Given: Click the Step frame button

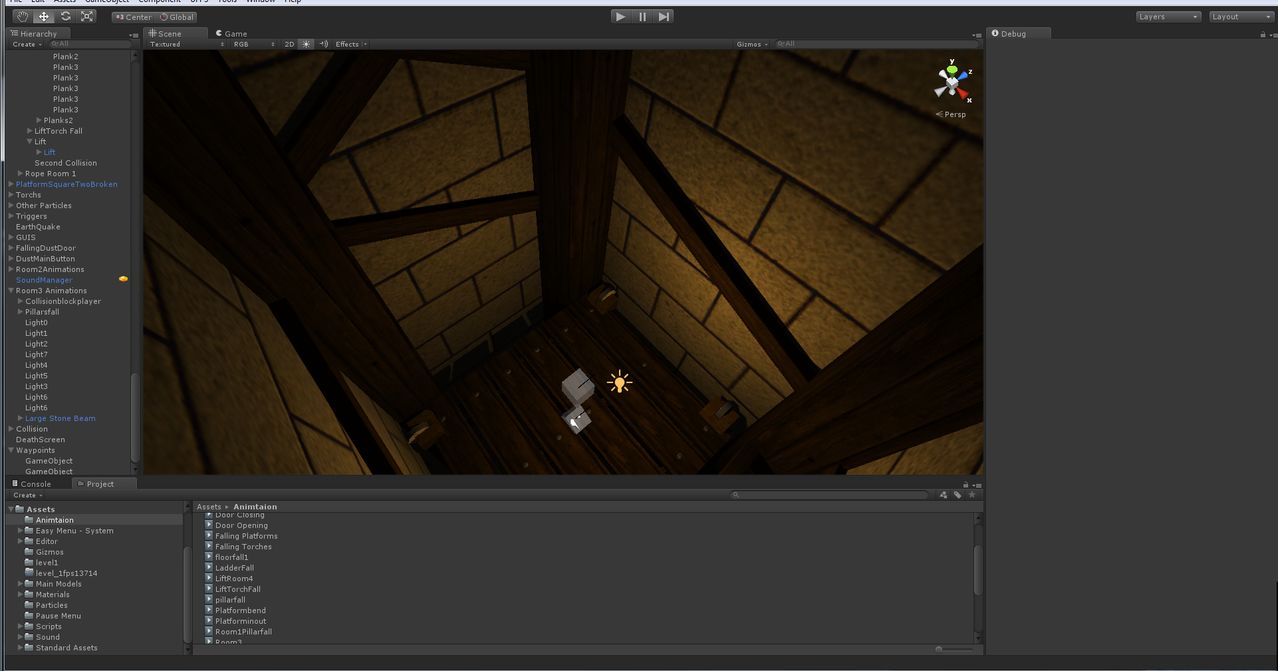Looking at the screenshot, I should coord(663,16).
